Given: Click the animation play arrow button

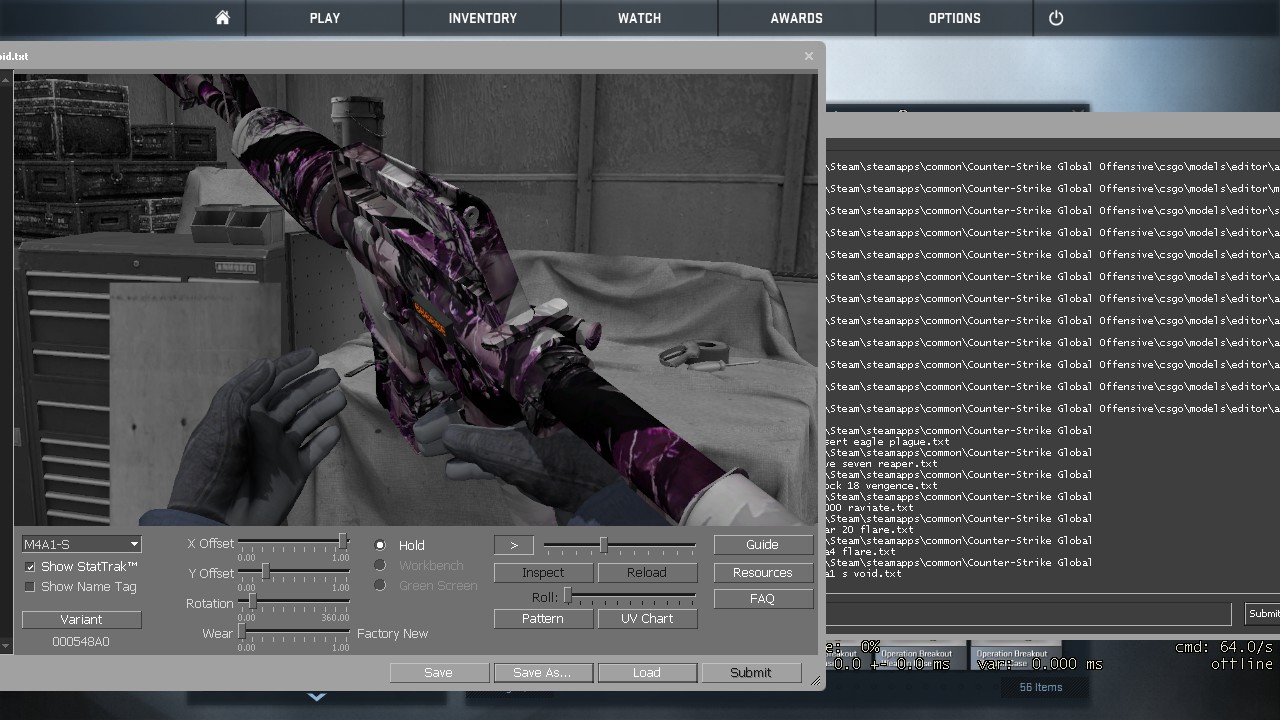Looking at the screenshot, I should (514, 545).
